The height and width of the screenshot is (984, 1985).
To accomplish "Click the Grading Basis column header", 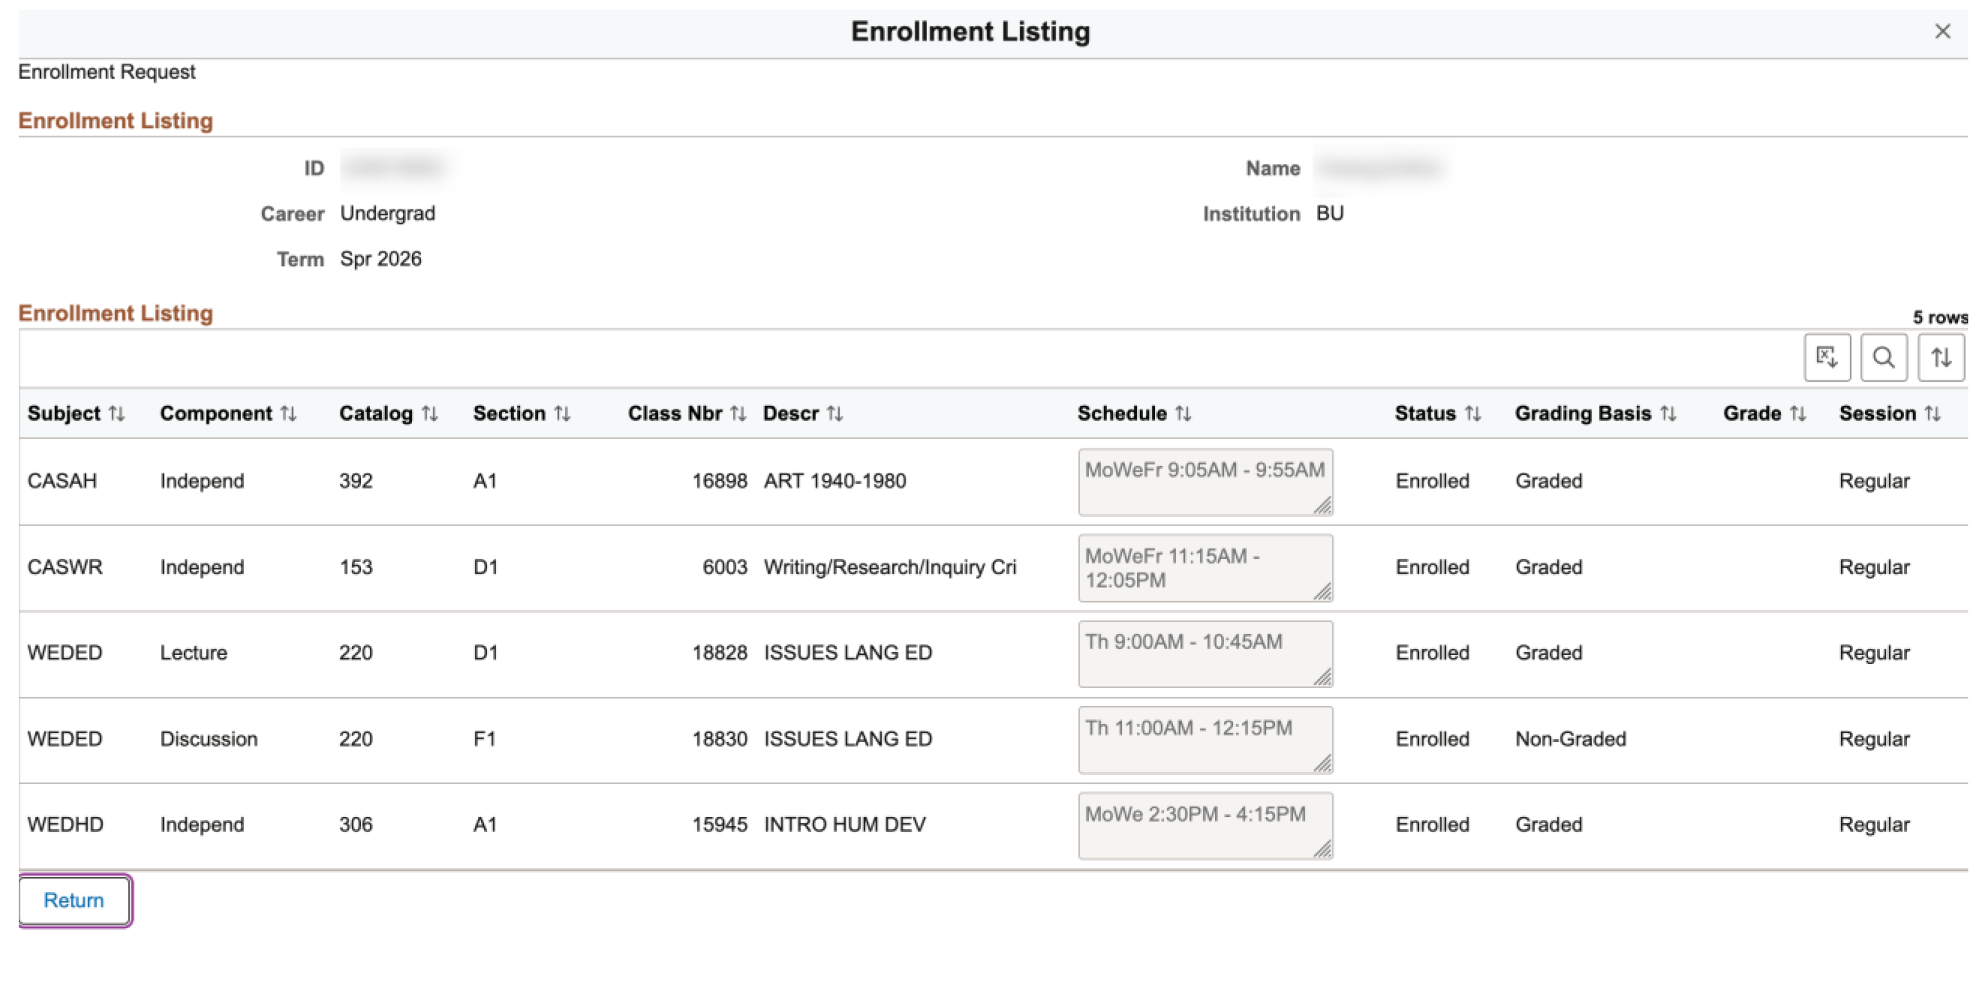I will click(1583, 414).
